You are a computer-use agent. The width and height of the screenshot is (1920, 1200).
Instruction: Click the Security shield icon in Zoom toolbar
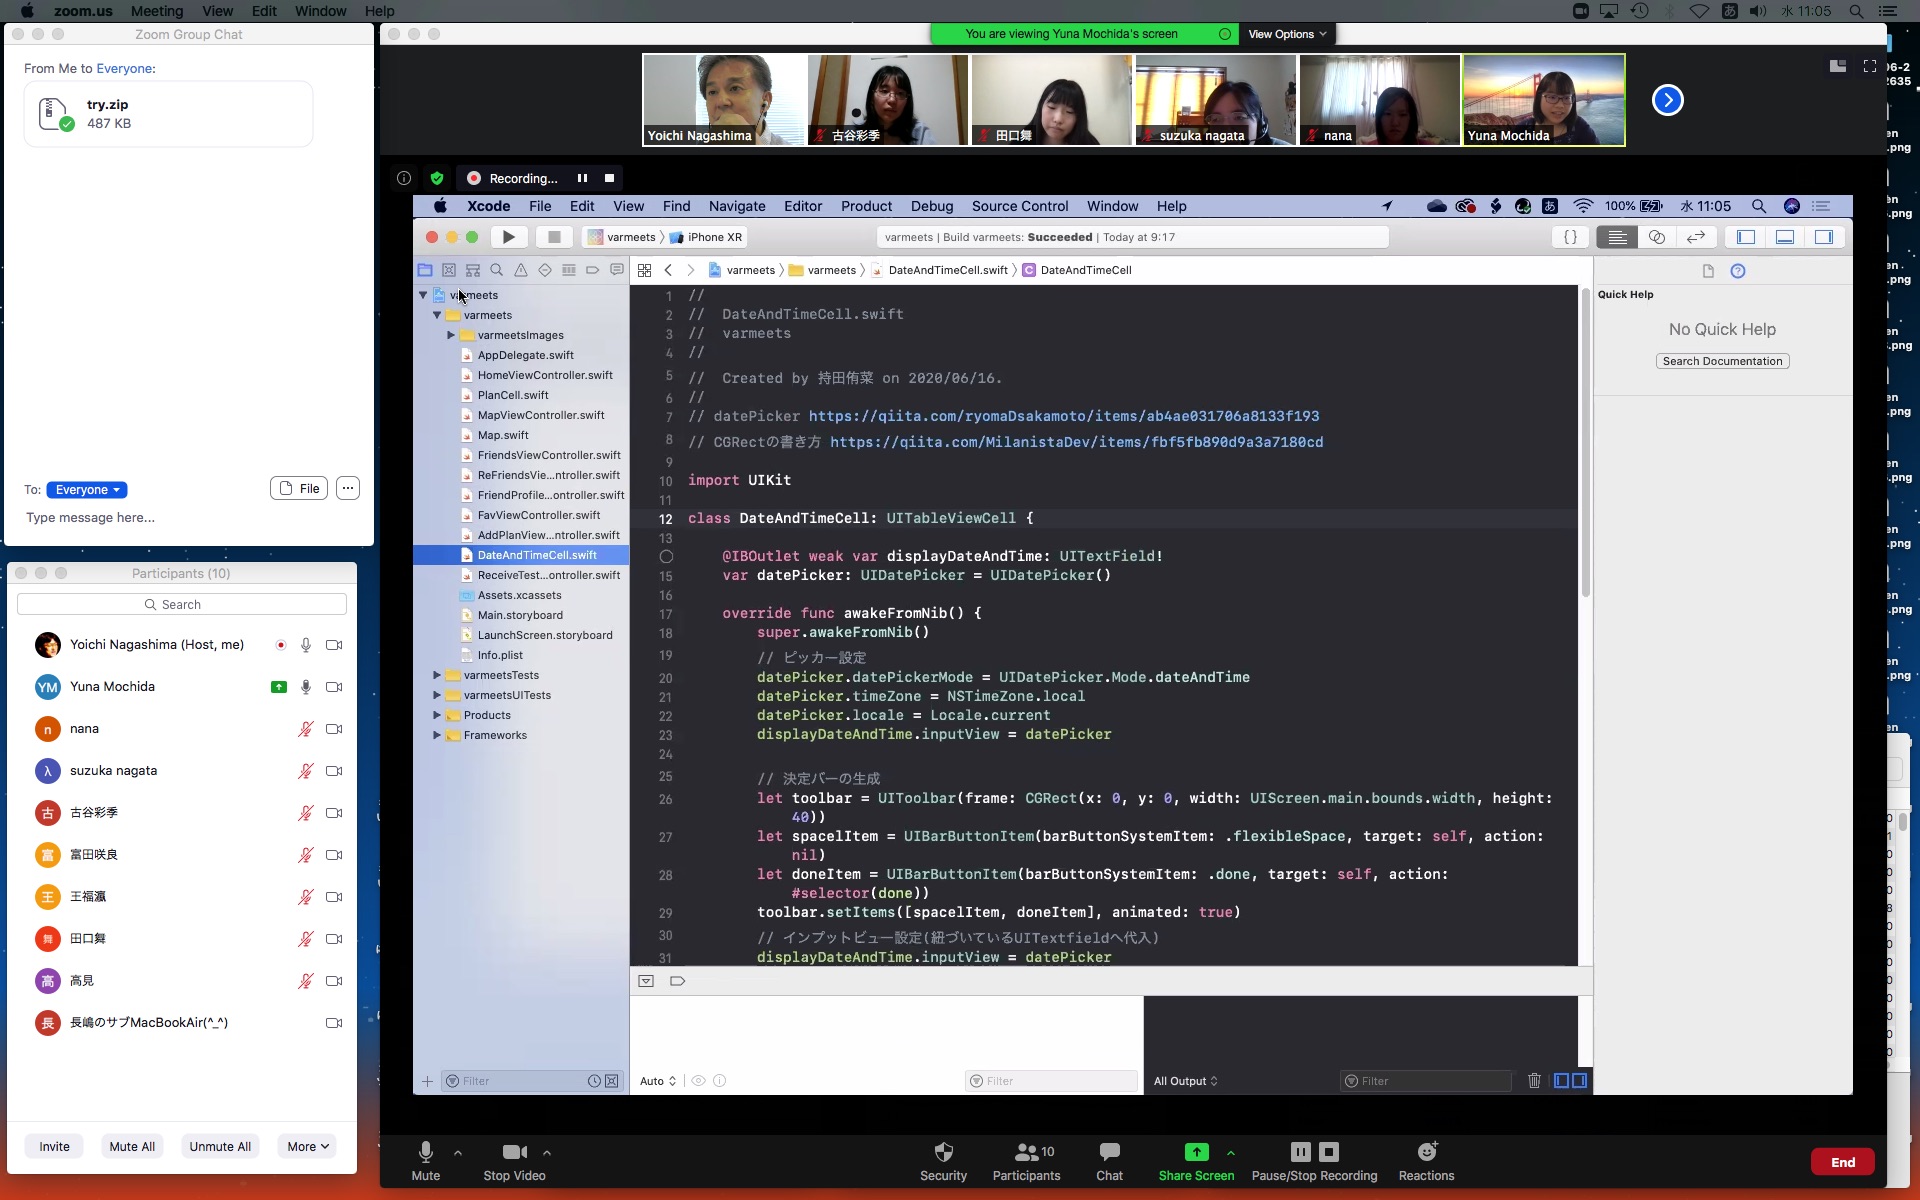tap(943, 1152)
